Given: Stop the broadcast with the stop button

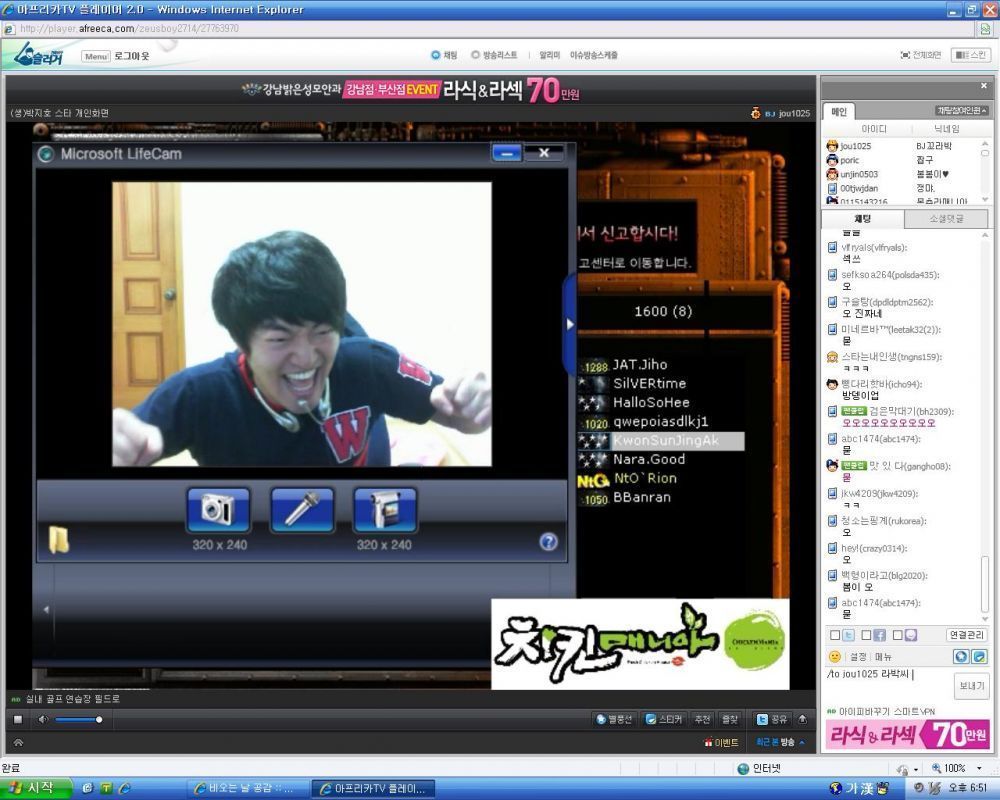Looking at the screenshot, I should point(18,720).
